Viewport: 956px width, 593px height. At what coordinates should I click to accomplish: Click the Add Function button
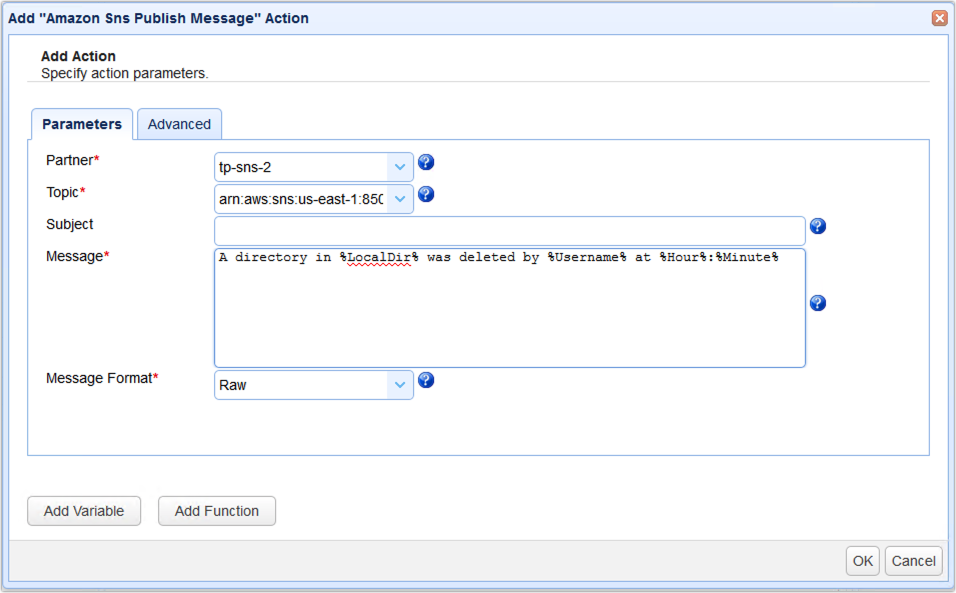[217, 511]
